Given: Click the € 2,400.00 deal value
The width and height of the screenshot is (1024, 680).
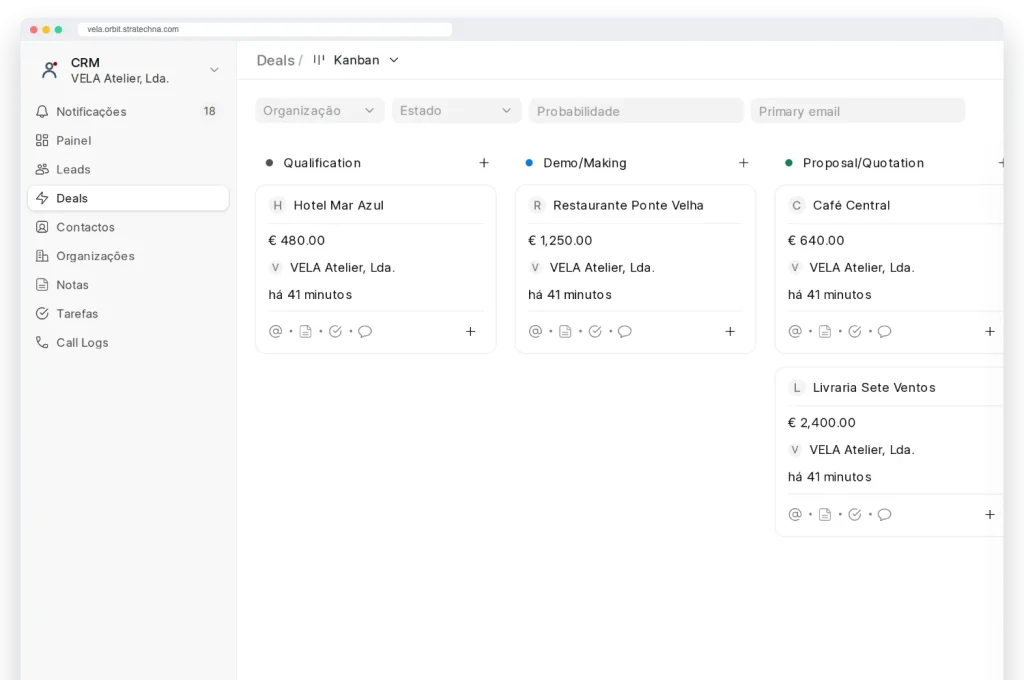Looking at the screenshot, I should (x=822, y=423).
